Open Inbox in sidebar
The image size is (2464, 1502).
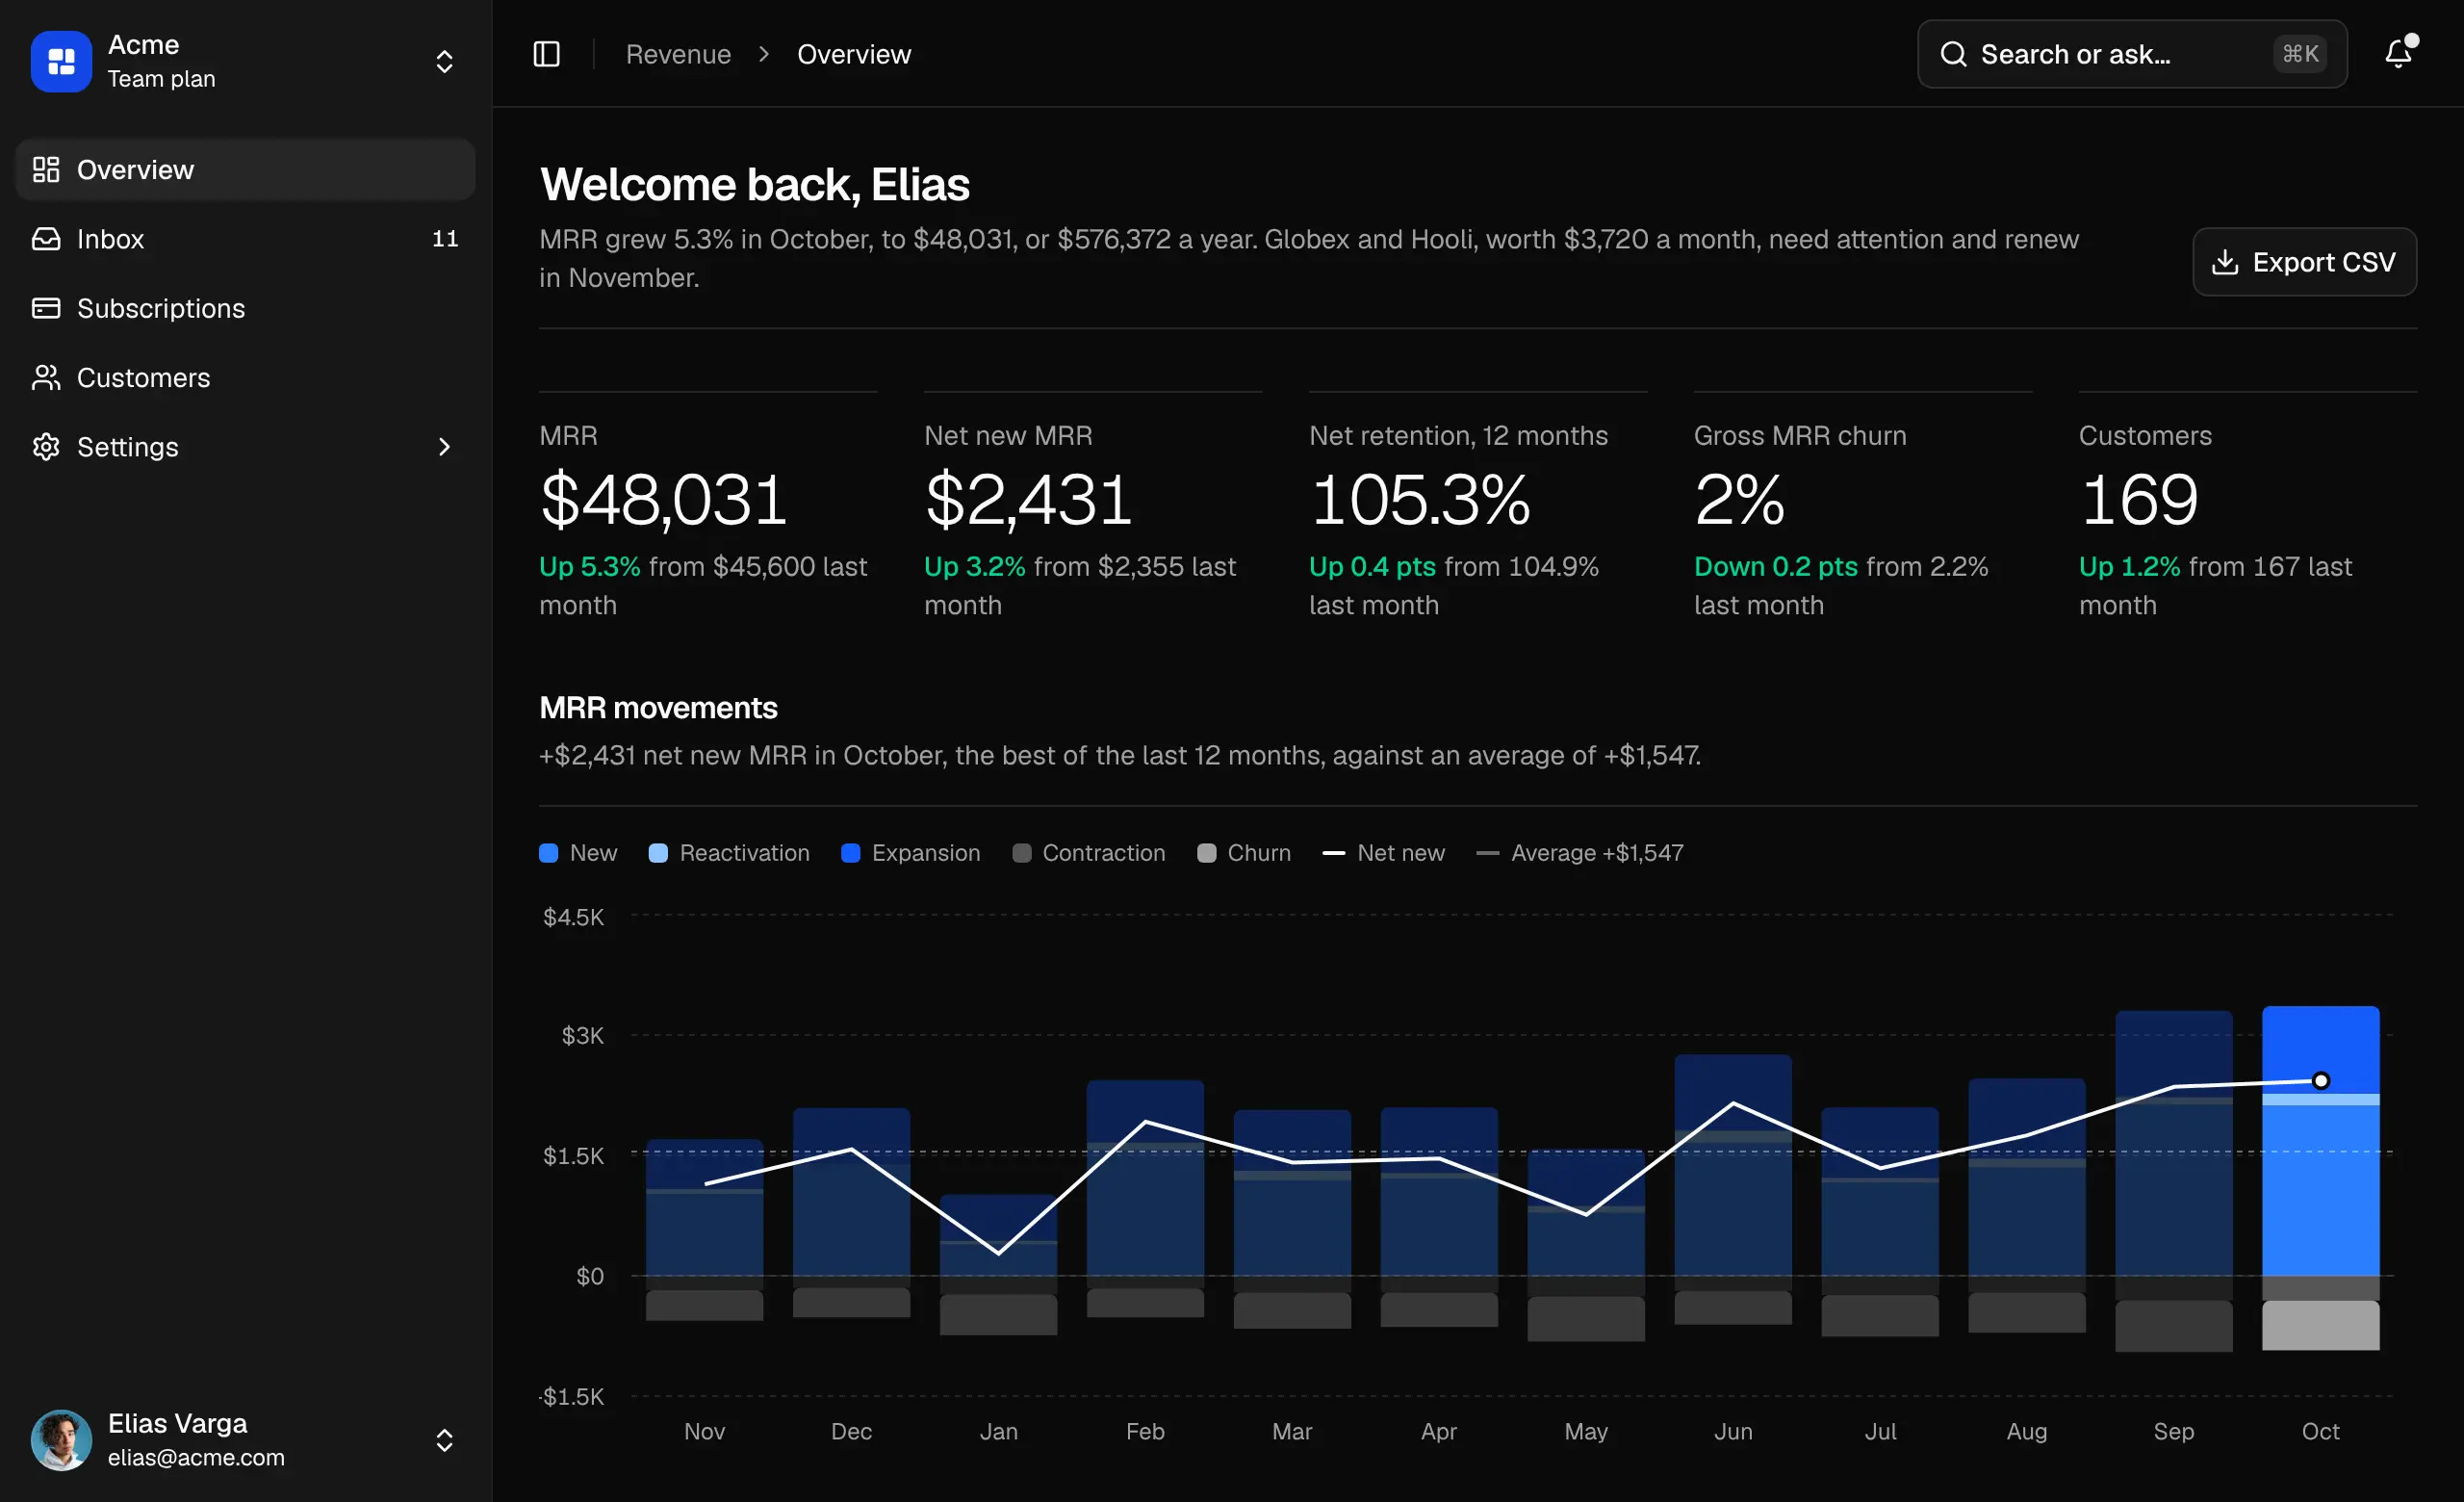pyautogui.click(x=245, y=239)
